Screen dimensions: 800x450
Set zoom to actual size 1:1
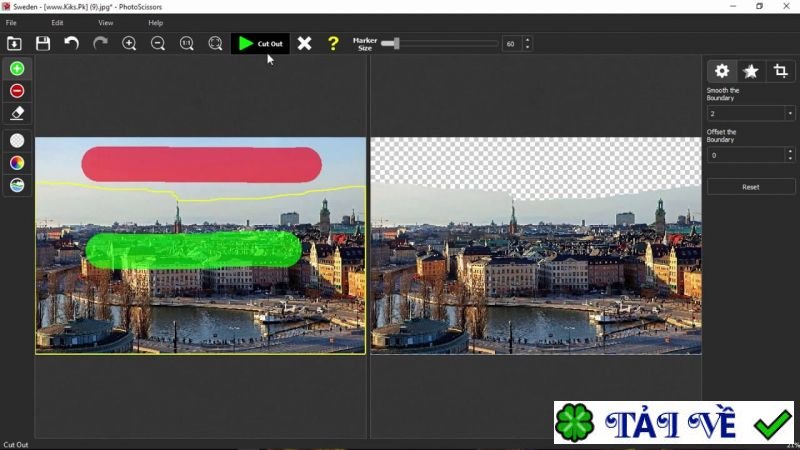pyautogui.click(x=187, y=43)
